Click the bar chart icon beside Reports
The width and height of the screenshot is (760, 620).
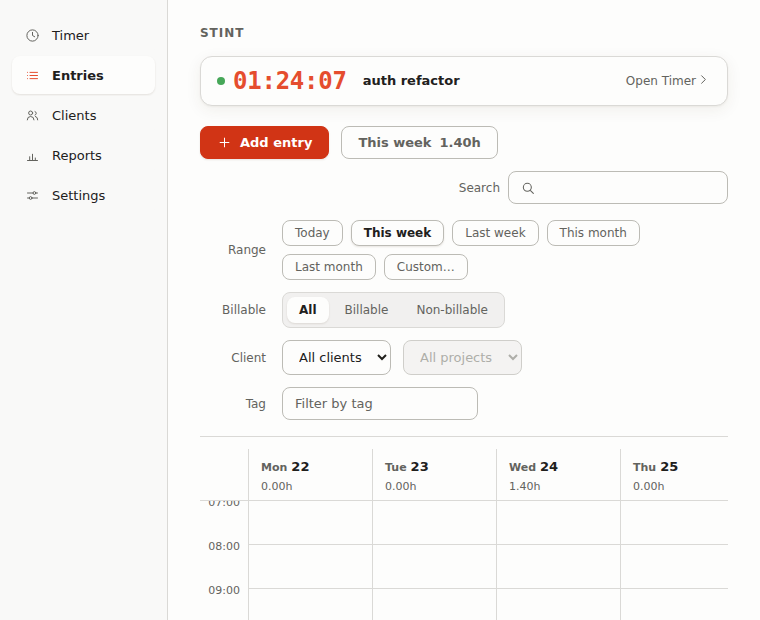[x=32, y=156]
